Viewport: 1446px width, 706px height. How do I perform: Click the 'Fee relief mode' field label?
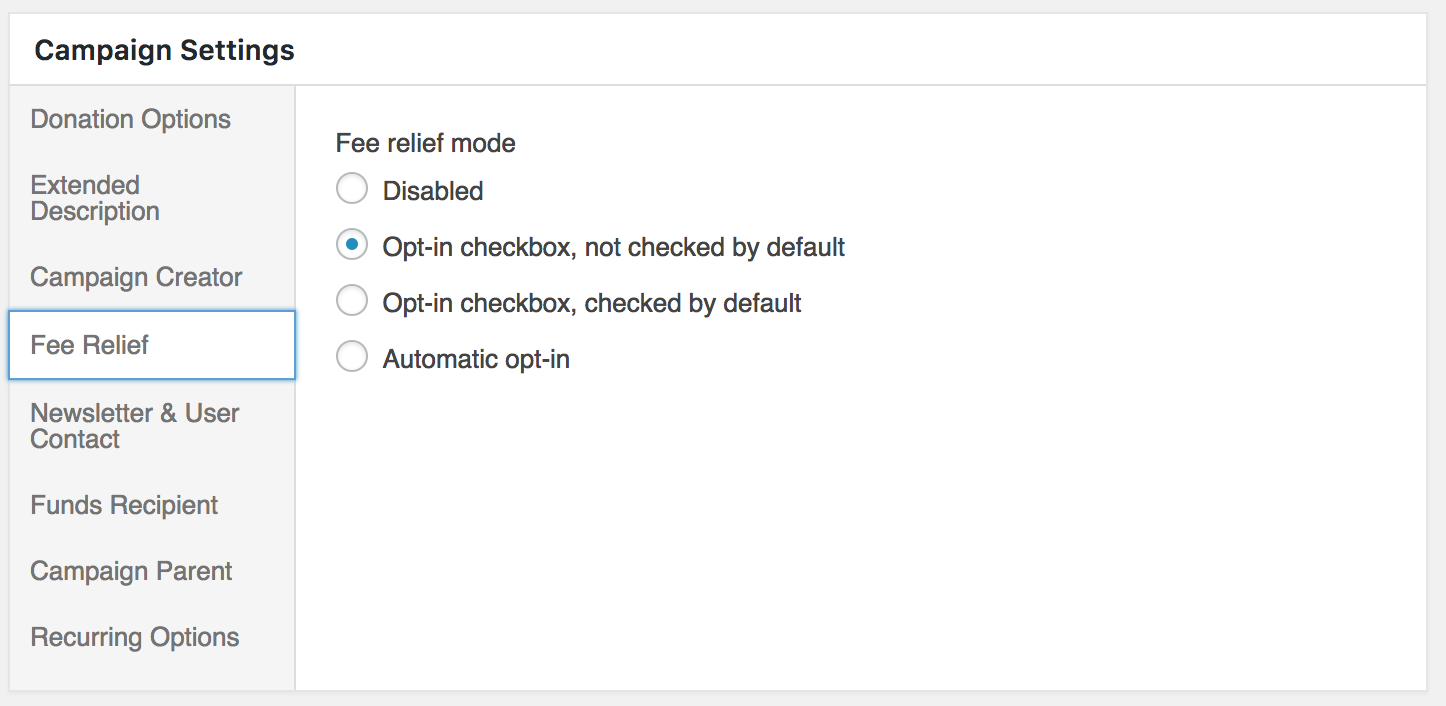click(x=425, y=143)
